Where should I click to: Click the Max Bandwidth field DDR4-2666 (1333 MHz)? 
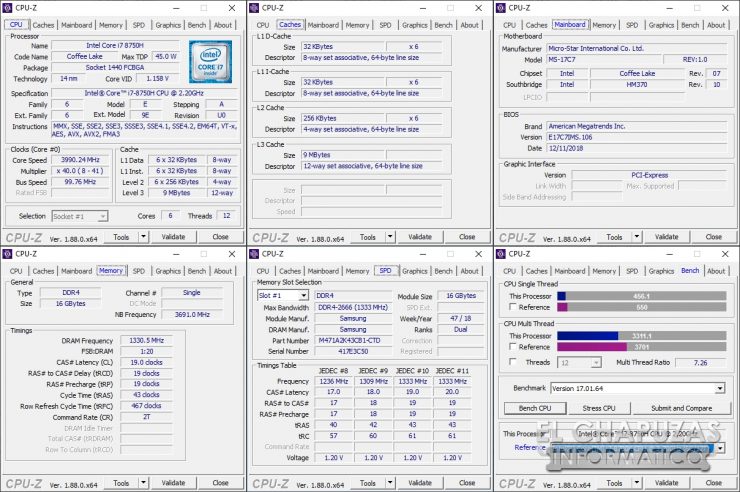[x=353, y=307]
